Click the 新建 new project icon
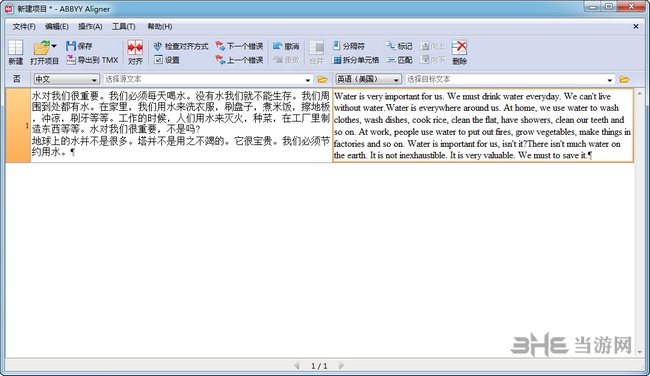 pos(15,48)
